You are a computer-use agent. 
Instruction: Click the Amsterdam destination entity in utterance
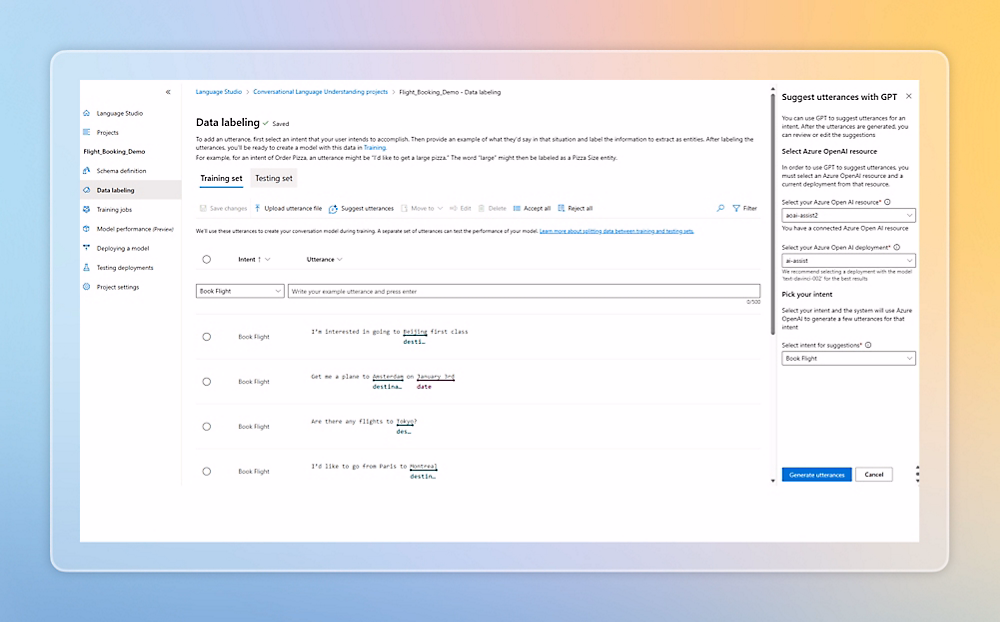point(388,376)
